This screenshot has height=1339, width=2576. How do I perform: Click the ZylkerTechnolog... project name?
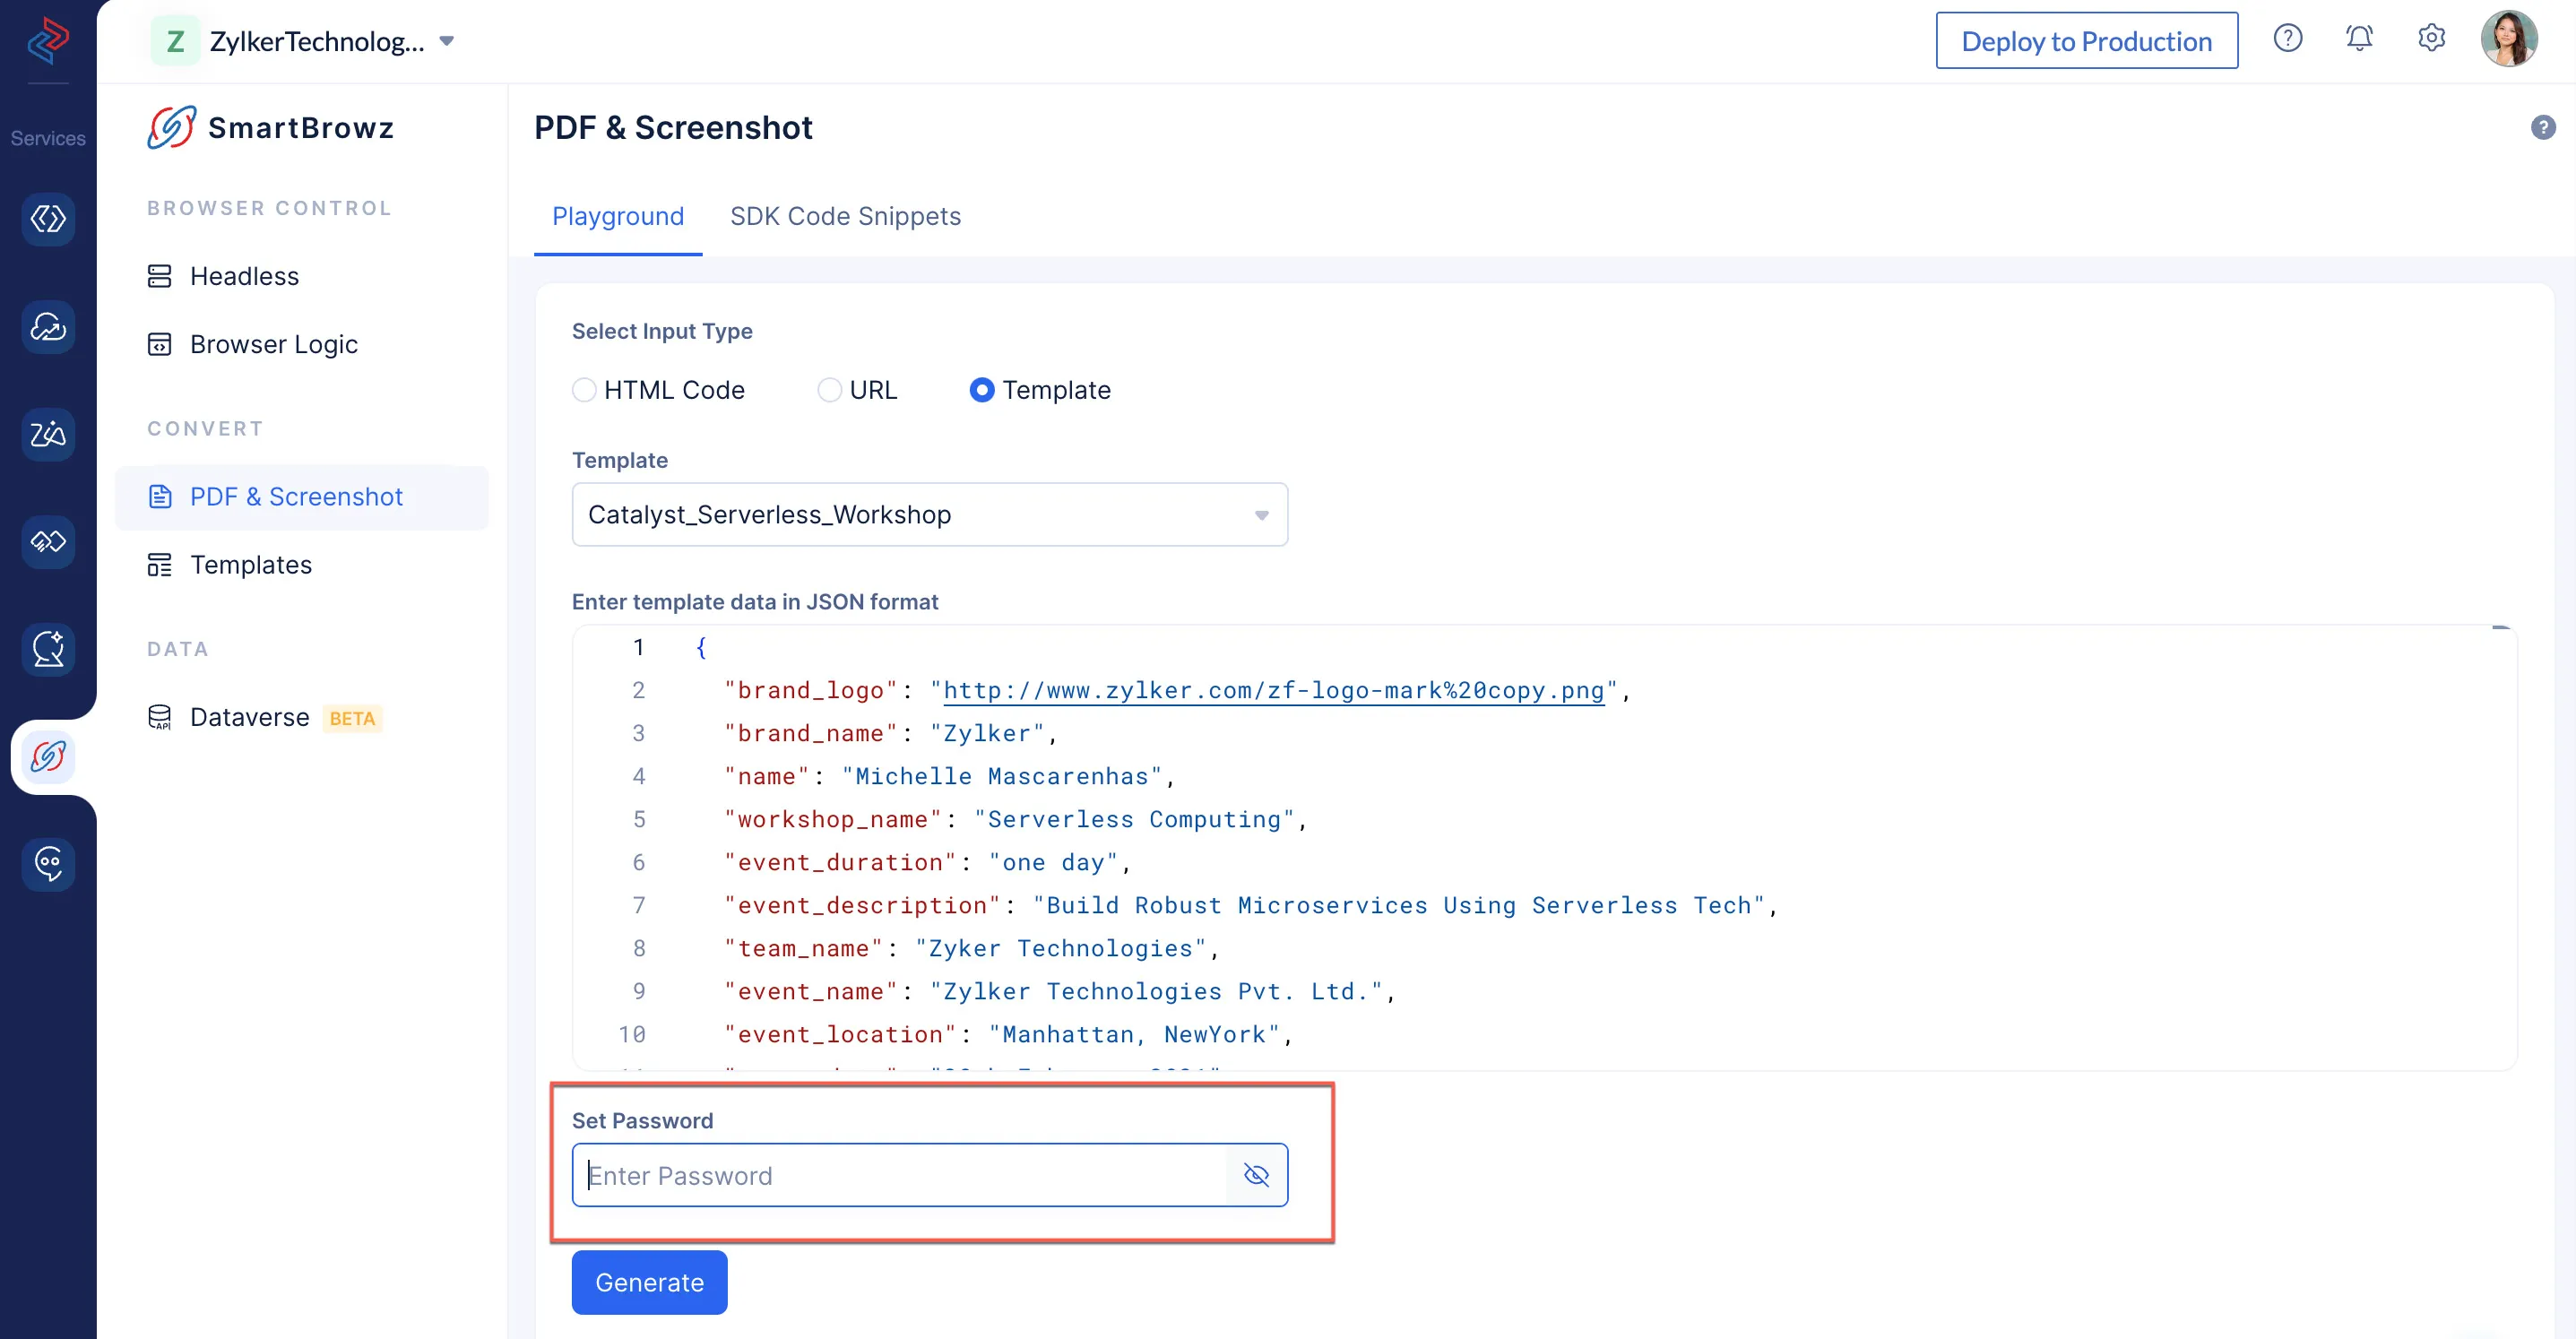317,41
